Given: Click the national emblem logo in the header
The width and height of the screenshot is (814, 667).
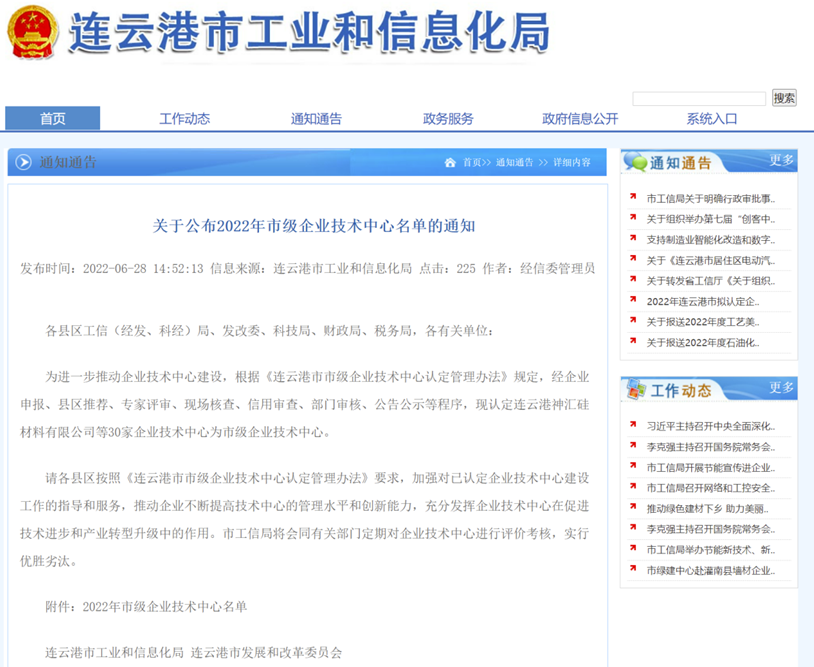Looking at the screenshot, I should (32, 35).
